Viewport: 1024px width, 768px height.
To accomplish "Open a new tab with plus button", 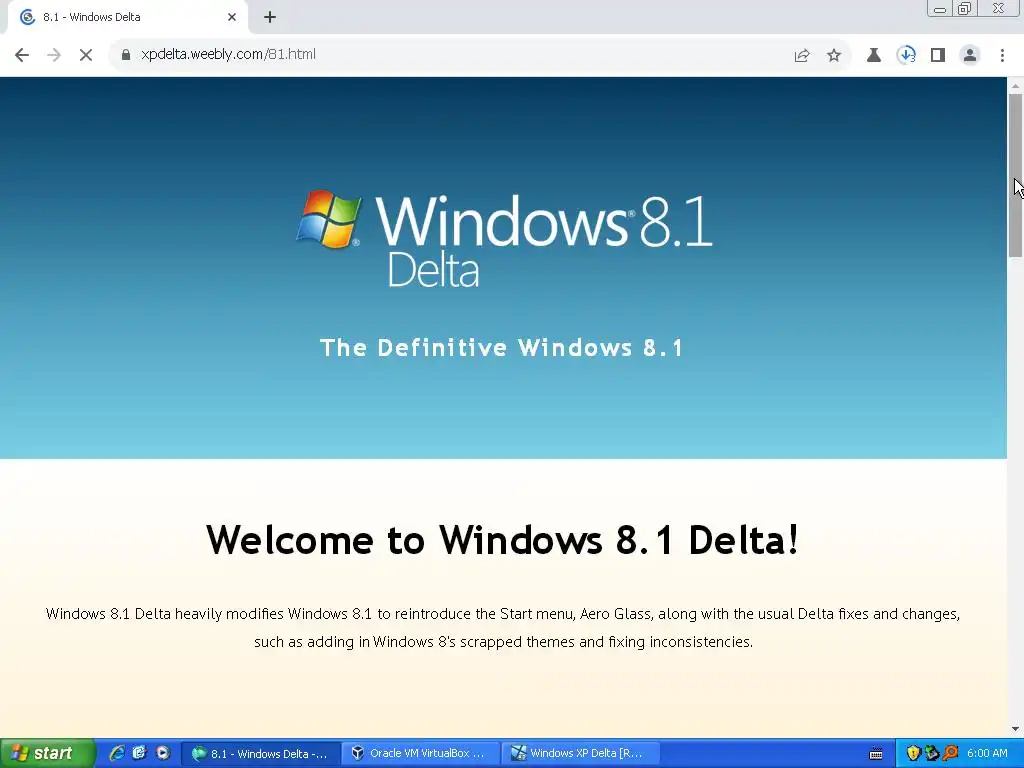I will (x=270, y=17).
